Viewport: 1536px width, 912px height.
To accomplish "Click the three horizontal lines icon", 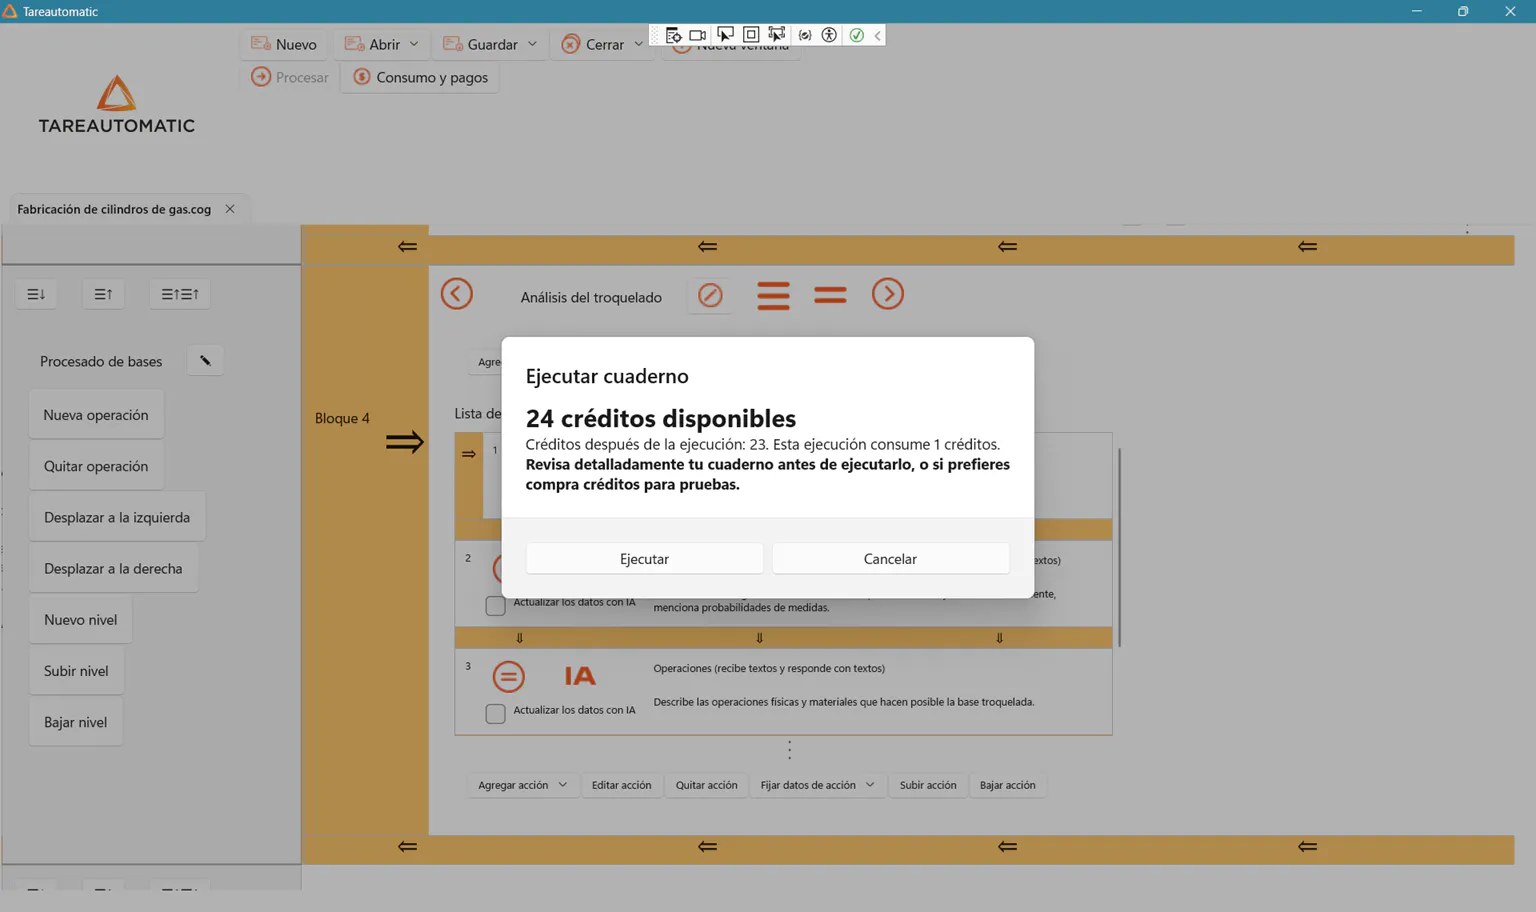I will click(773, 295).
